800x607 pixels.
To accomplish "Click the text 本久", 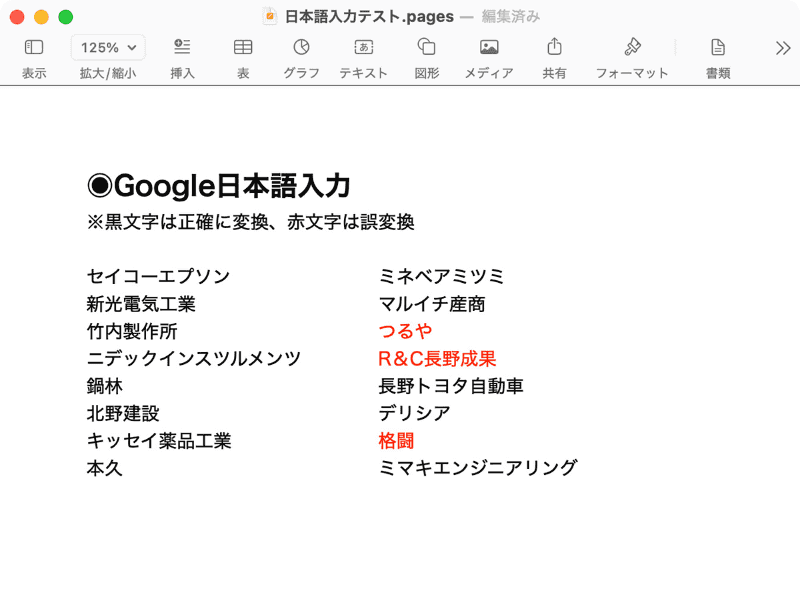I will click(x=105, y=468).
